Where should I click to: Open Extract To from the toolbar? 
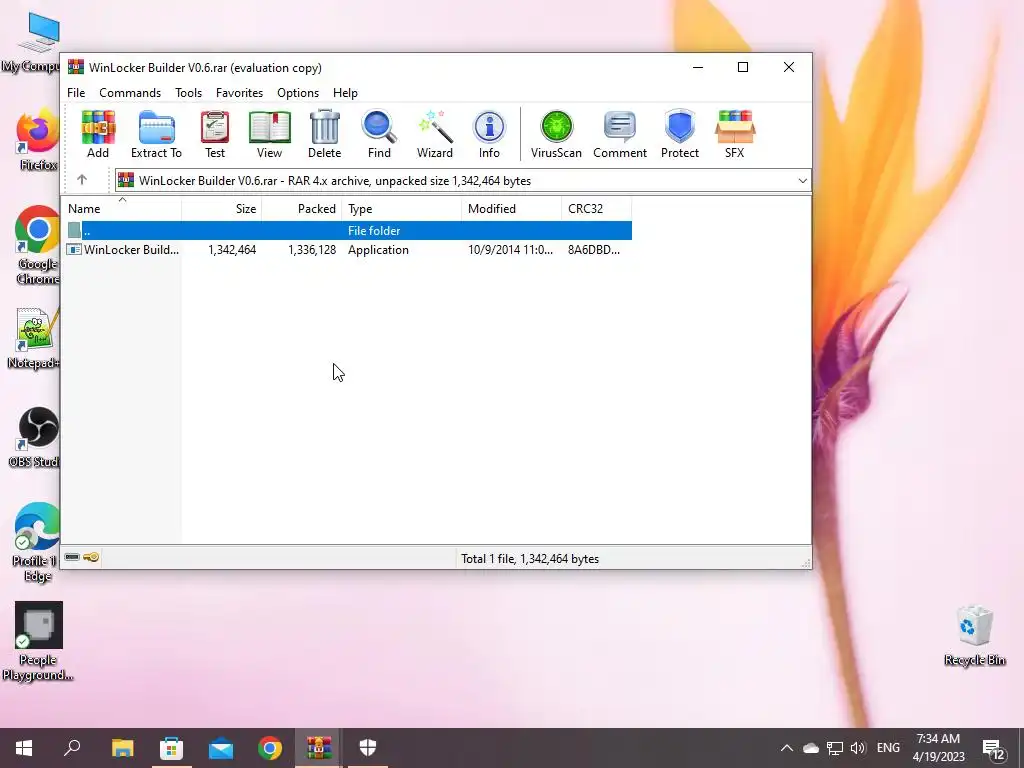click(156, 134)
